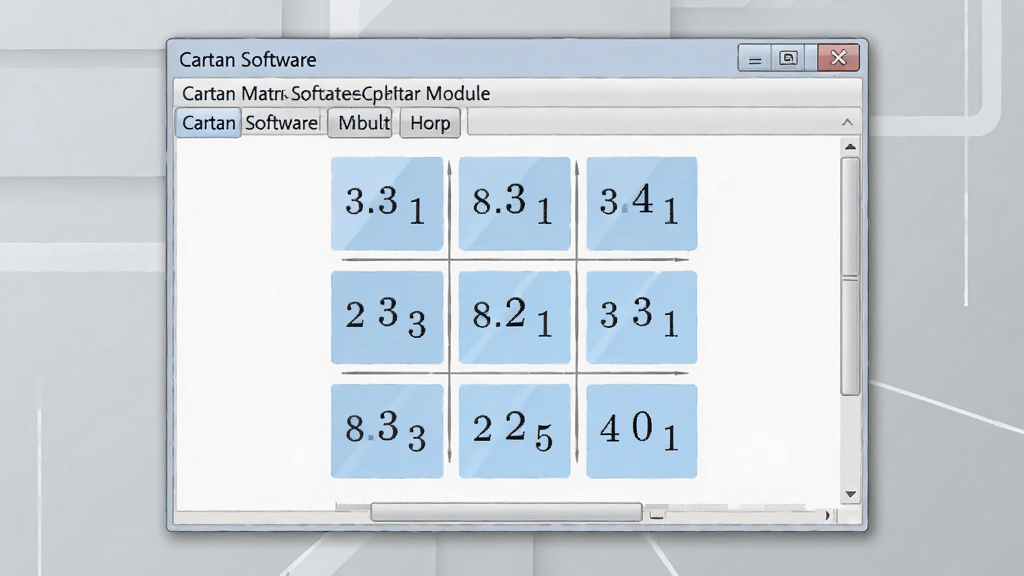Minimize the Cartan Software window
Viewport: 1024px width, 576px height.
coord(754,58)
